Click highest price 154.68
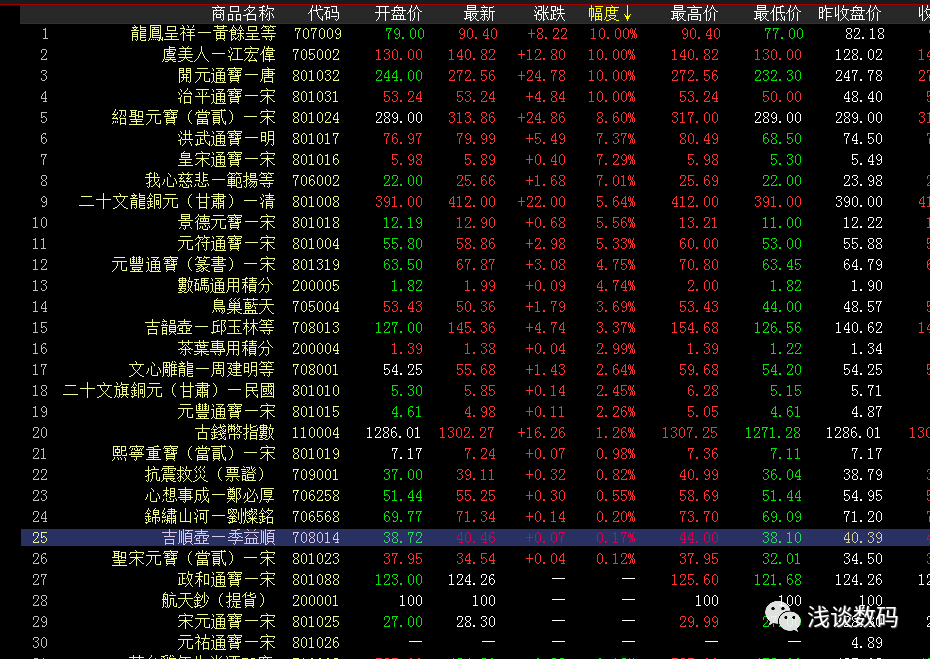930x659 pixels. point(695,327)
